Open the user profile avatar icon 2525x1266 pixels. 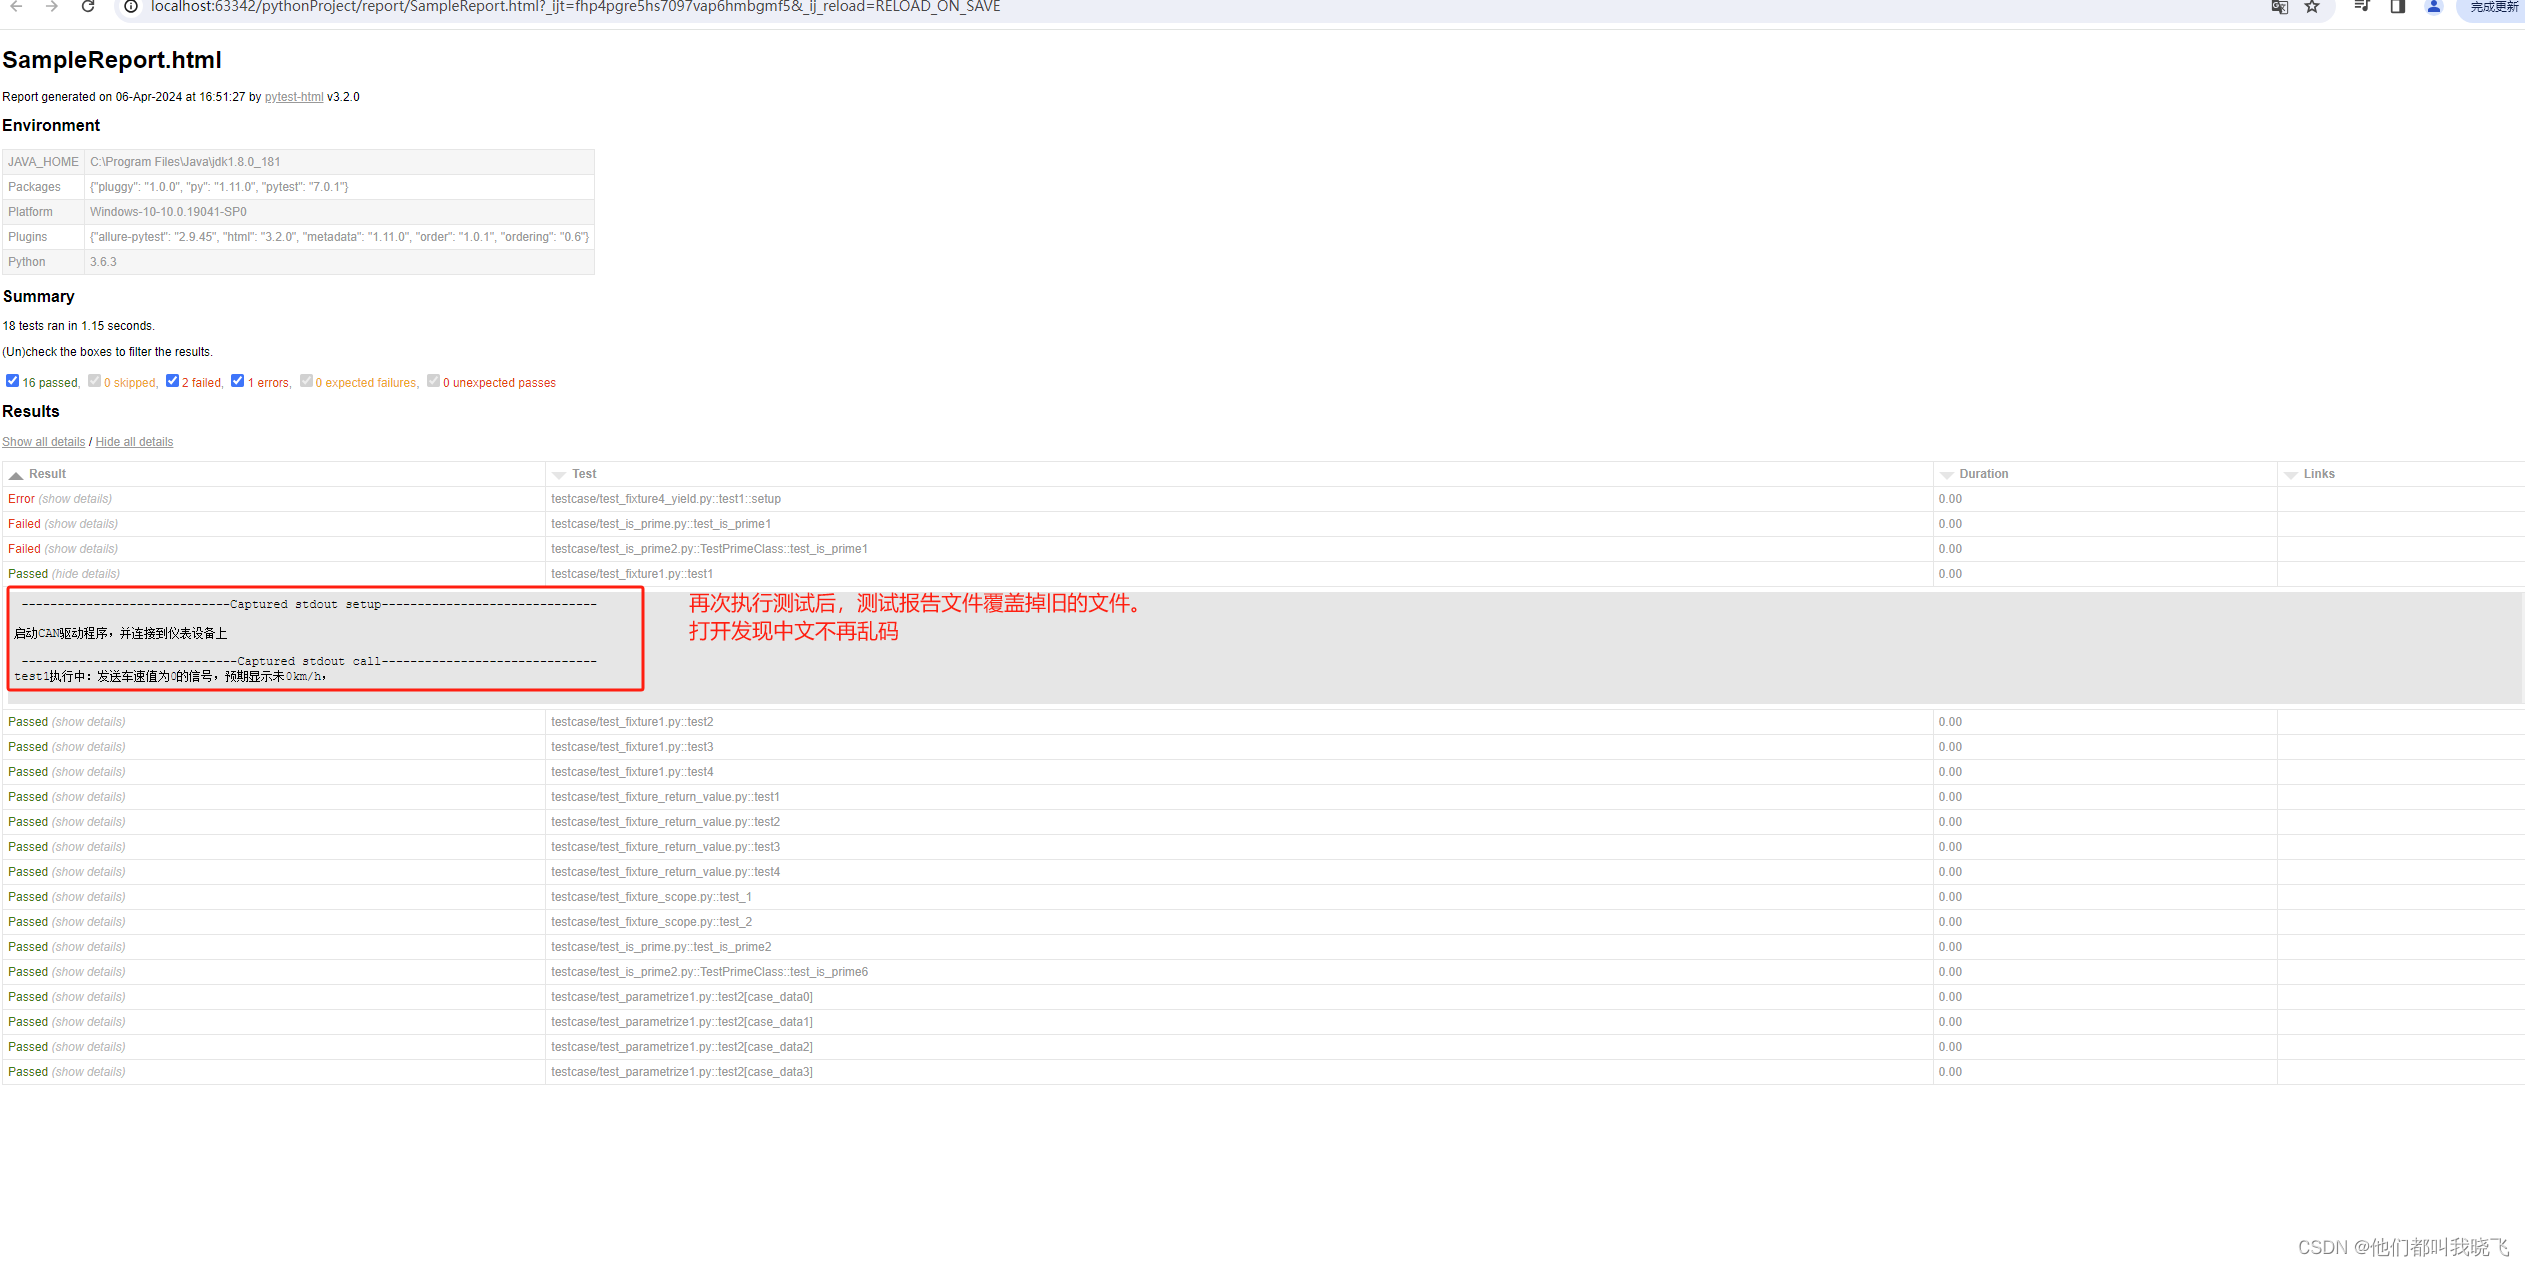pyautogui.click(x=2434, y=7)
